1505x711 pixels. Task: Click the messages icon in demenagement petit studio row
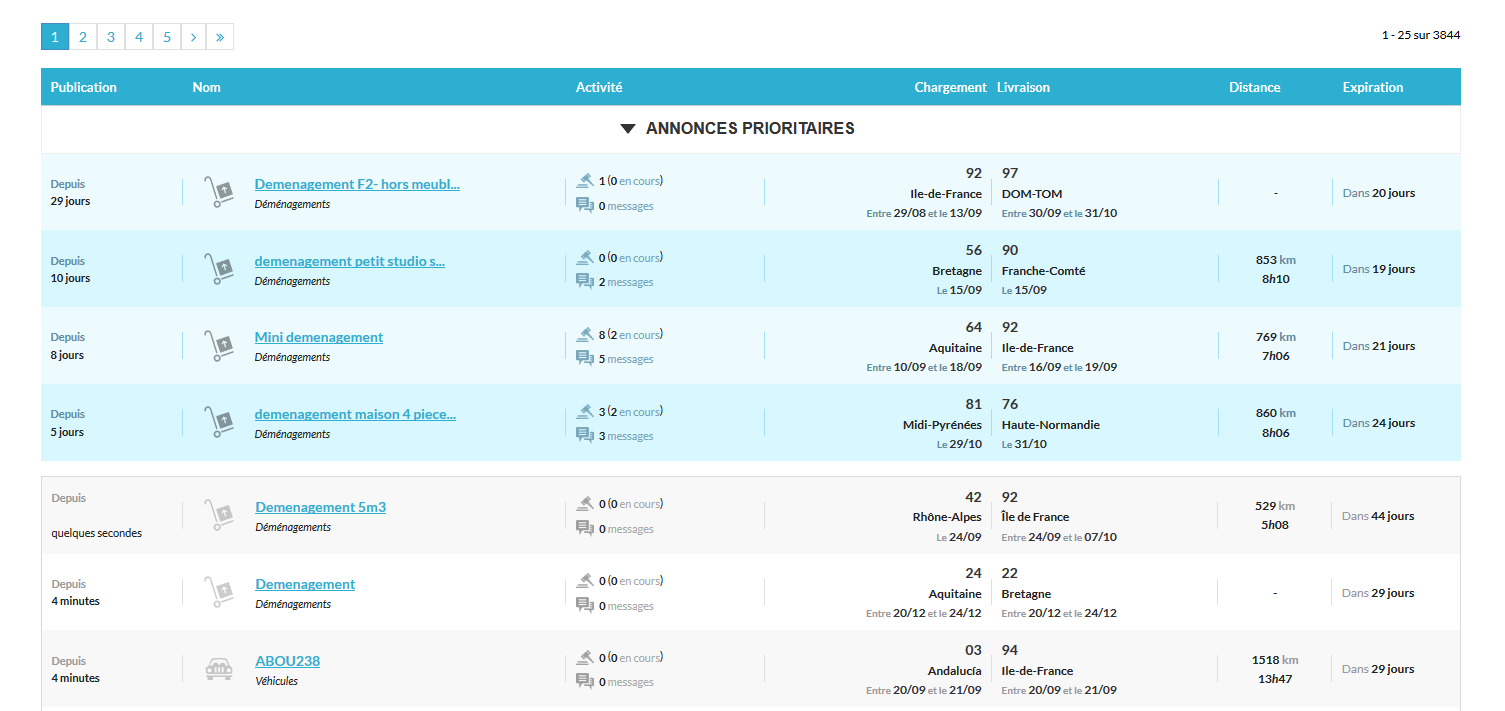pos(585,282)
